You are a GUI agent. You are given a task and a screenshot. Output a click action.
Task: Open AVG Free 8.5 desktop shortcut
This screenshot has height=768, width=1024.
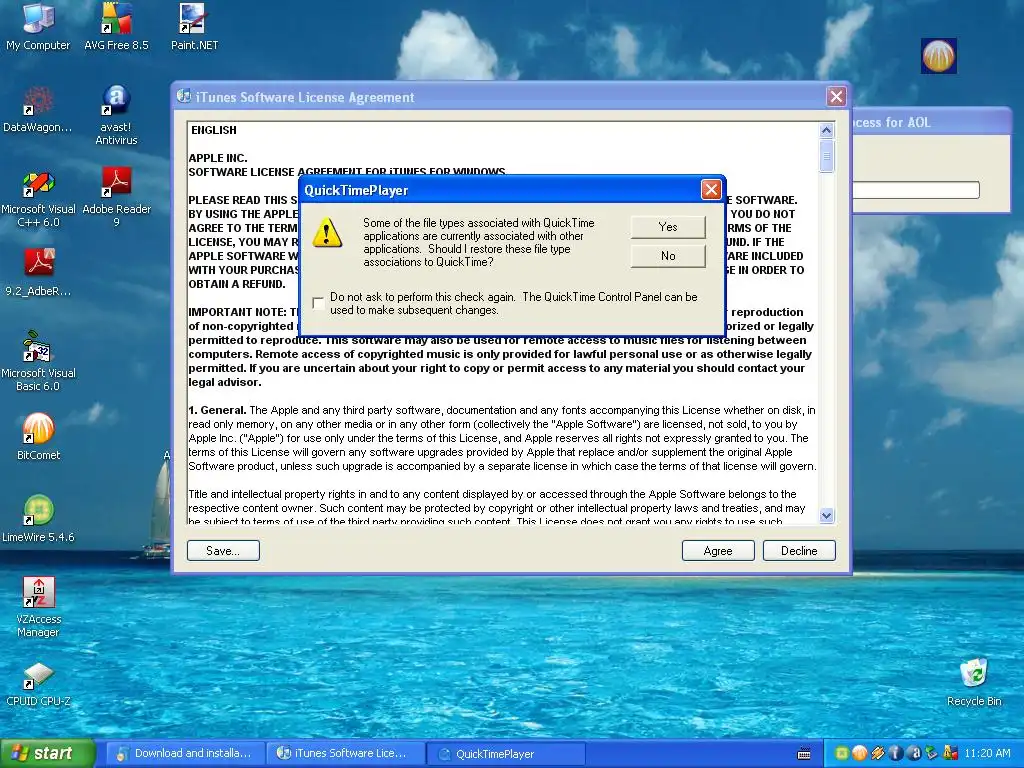[116, 27]
